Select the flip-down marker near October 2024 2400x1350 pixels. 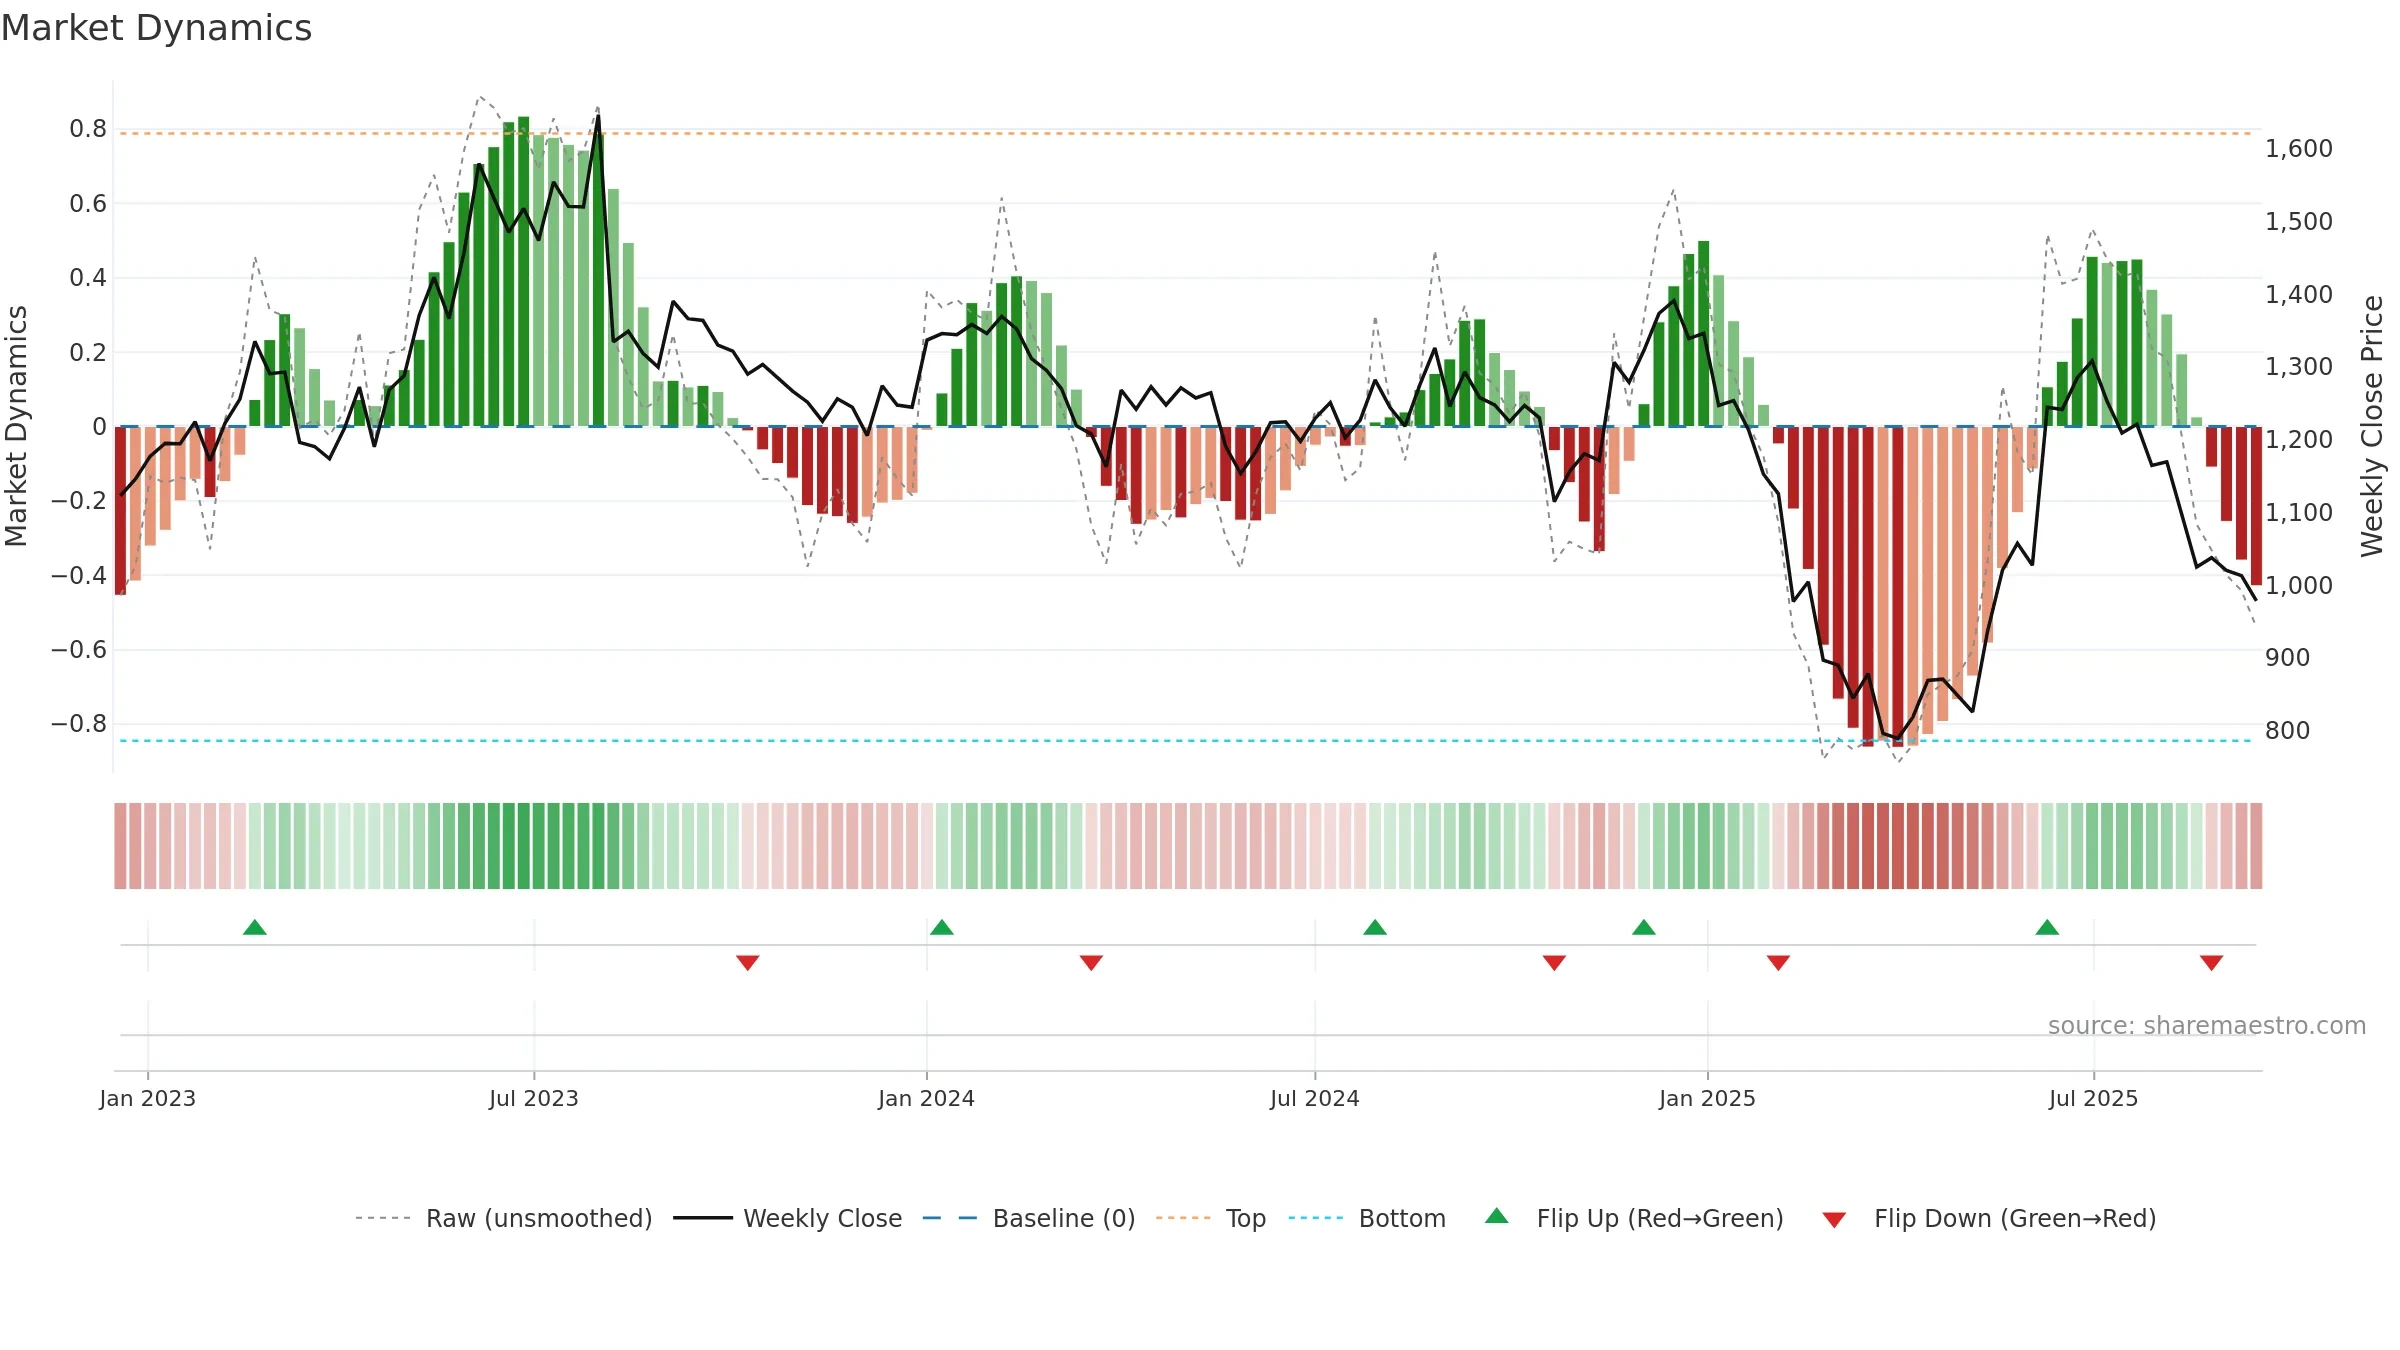(1554, 962)
